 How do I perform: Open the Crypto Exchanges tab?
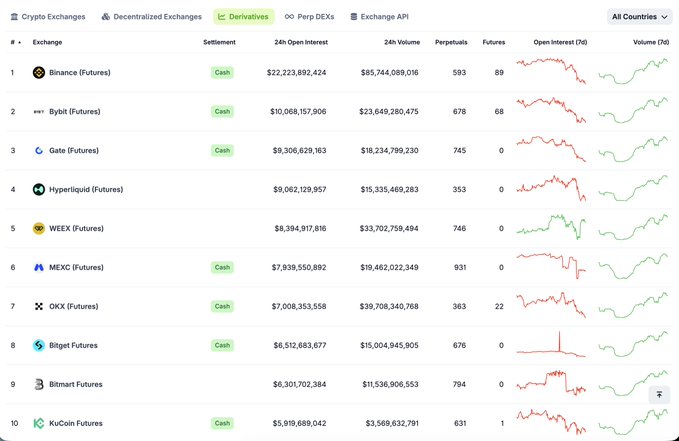coord(48,16)
